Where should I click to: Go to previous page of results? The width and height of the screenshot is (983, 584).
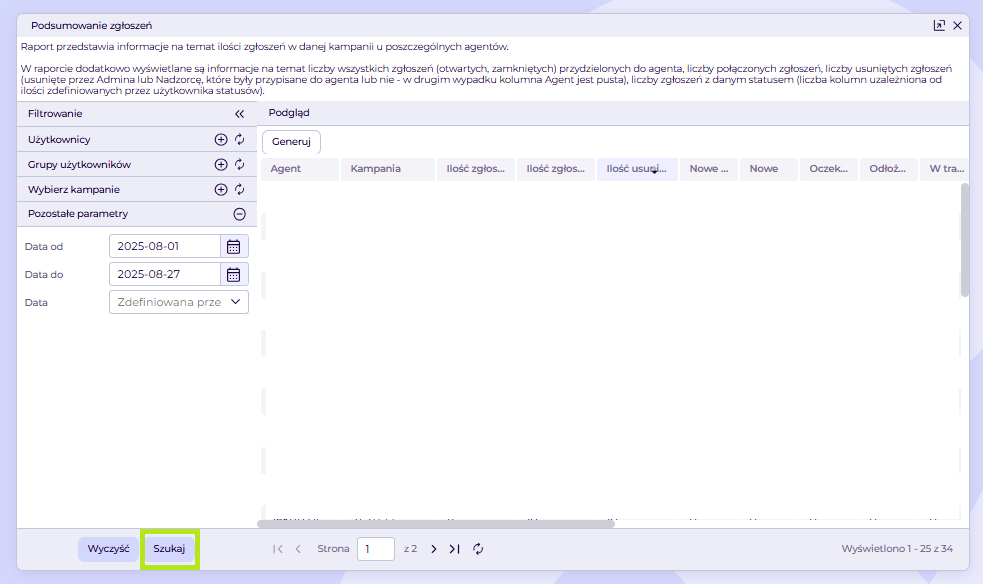(x=298, y=549)
